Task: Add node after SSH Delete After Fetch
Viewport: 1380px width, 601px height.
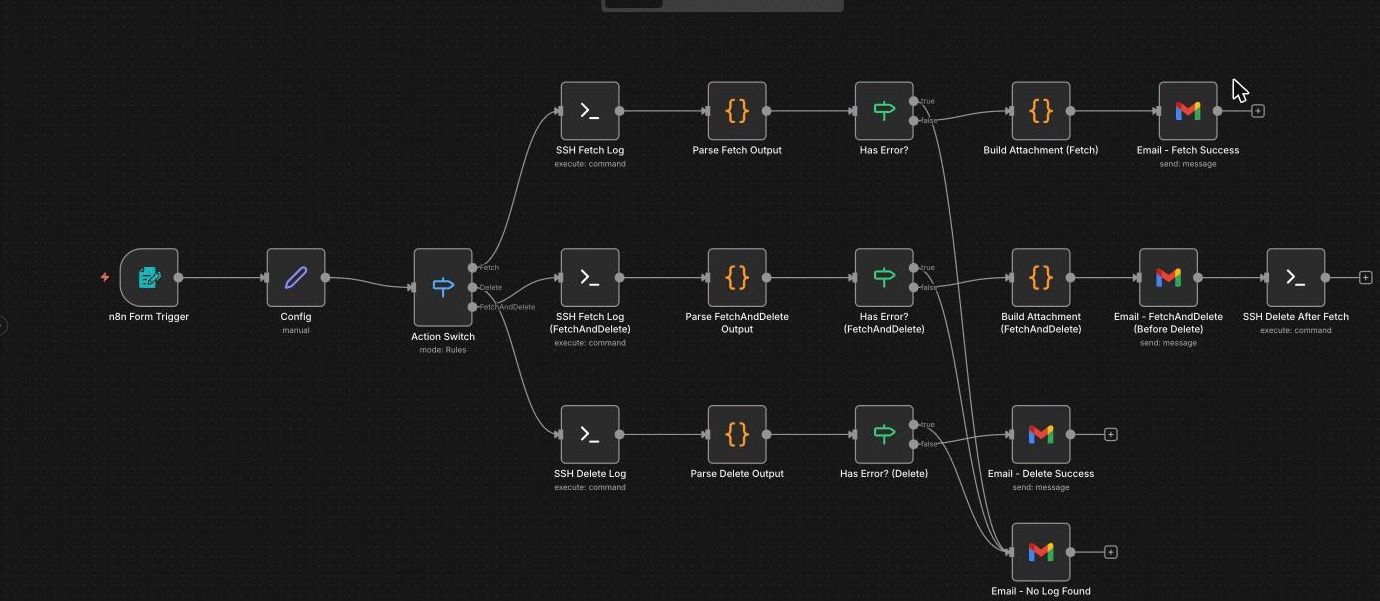Action: point(1366,278)
